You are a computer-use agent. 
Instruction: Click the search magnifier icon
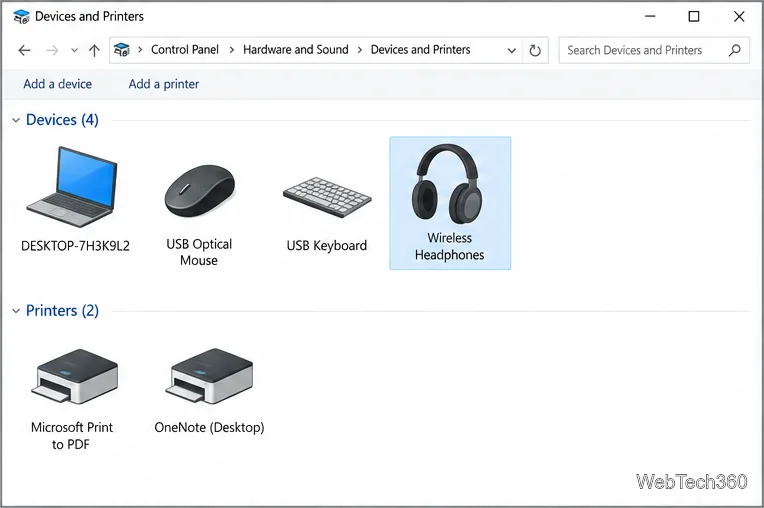[x=734, y=50]
